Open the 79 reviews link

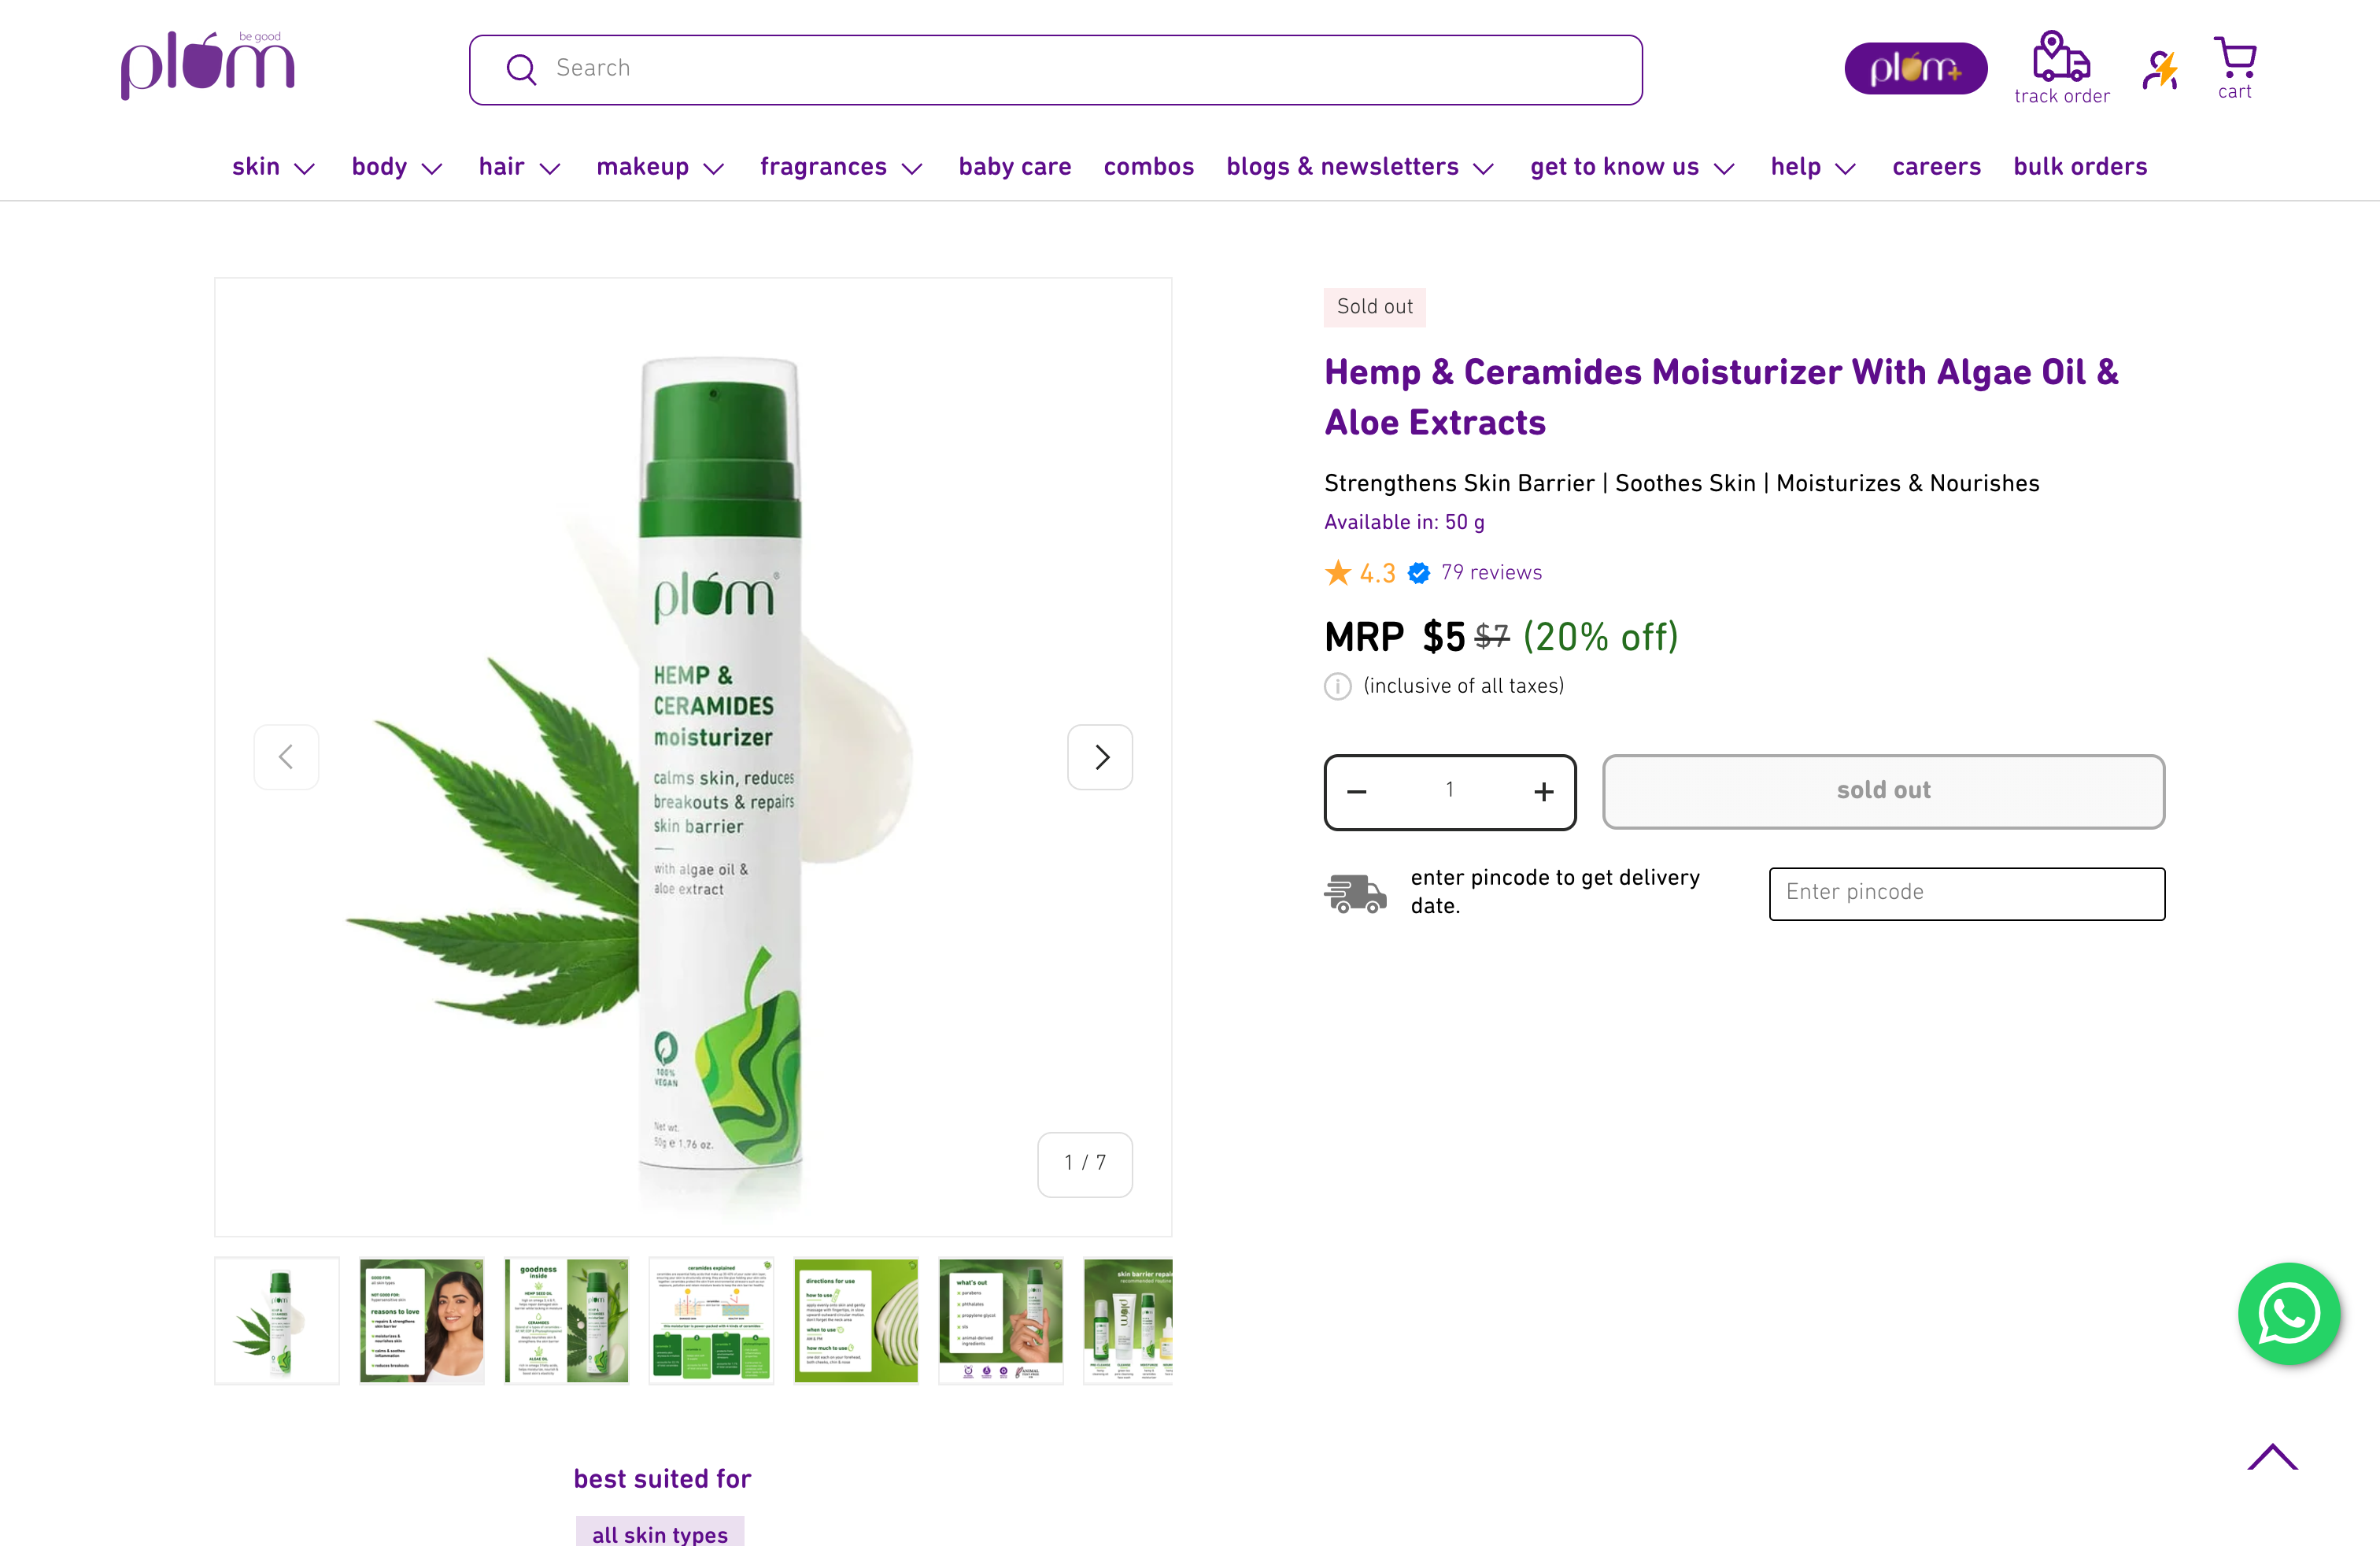pyautogui.click(x=1490, y=573)
